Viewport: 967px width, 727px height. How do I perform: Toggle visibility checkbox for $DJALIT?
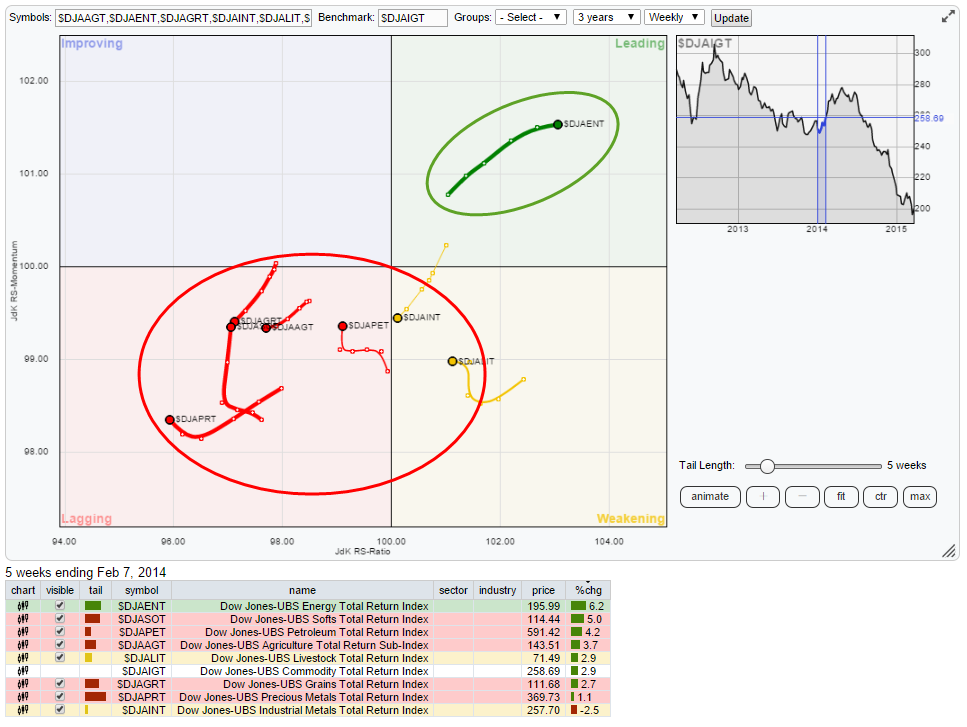tap(60, 657)
